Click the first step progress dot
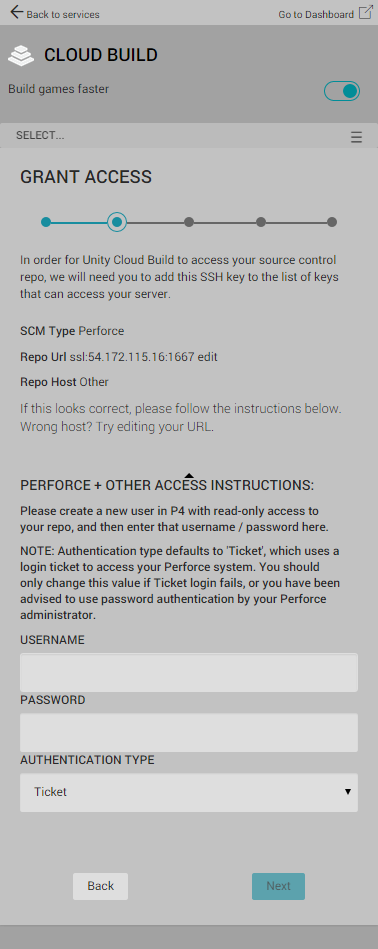 [46, 222]
